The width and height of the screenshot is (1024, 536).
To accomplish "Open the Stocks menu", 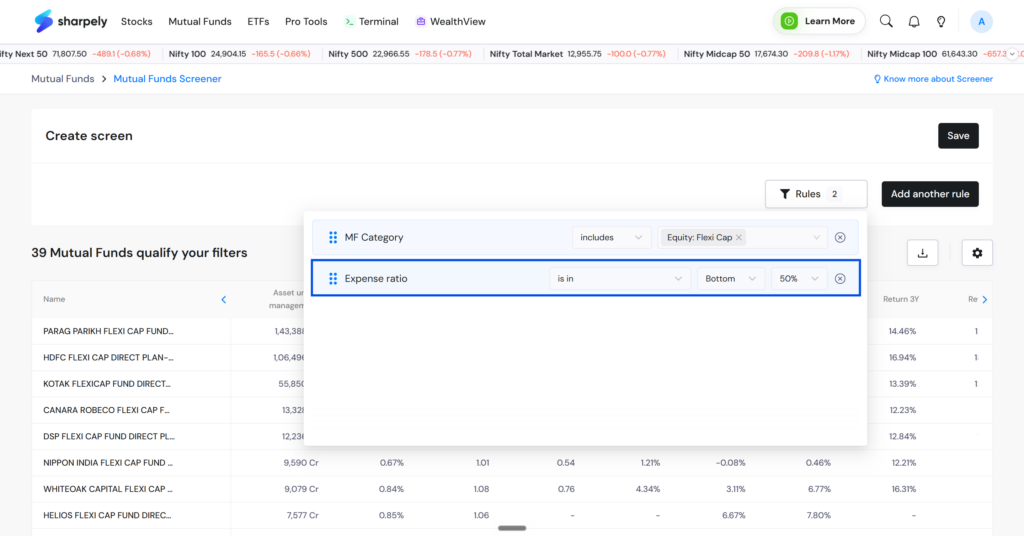I will point(136,22).
